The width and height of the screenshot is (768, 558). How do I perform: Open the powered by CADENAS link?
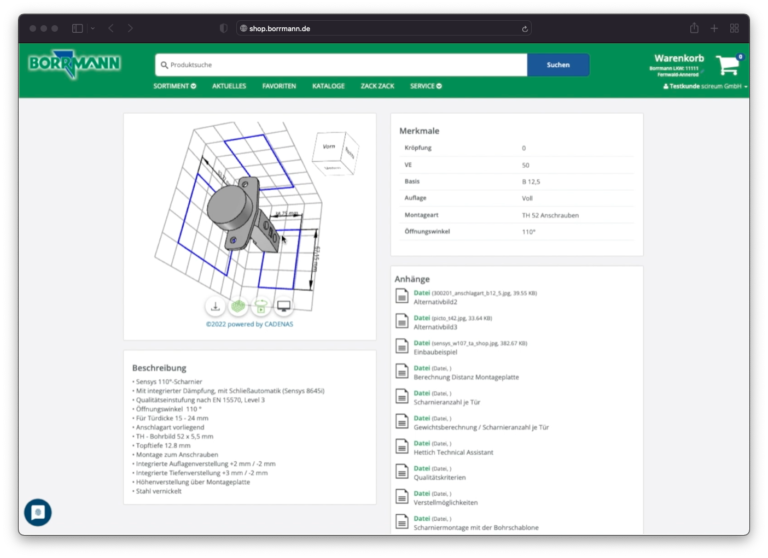(249, 324)
